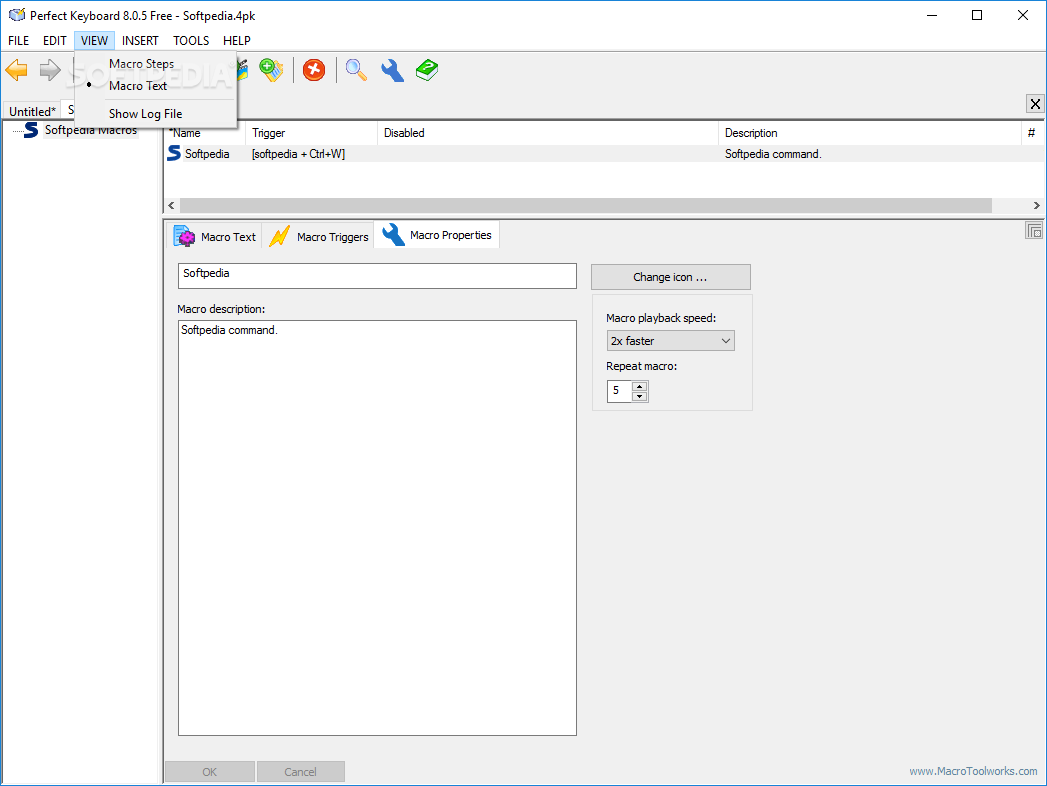Open www.MacroToolworks.com link
This screenshot has height=786, width=1047.
click(973, 771)
